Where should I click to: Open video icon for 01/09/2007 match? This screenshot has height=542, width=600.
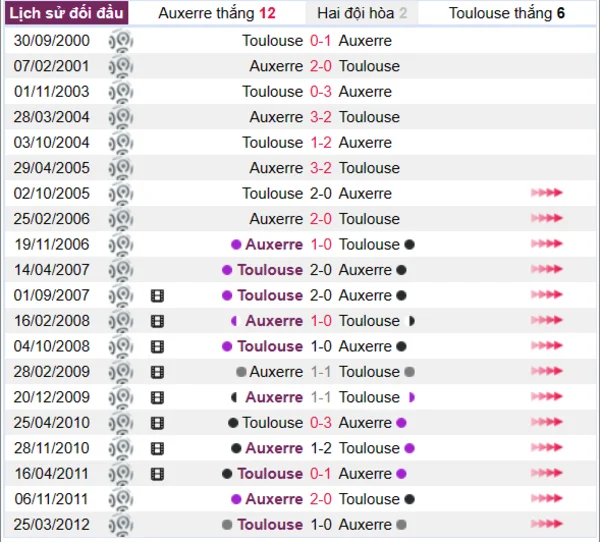pyautogui.click(x=157, y=295)
